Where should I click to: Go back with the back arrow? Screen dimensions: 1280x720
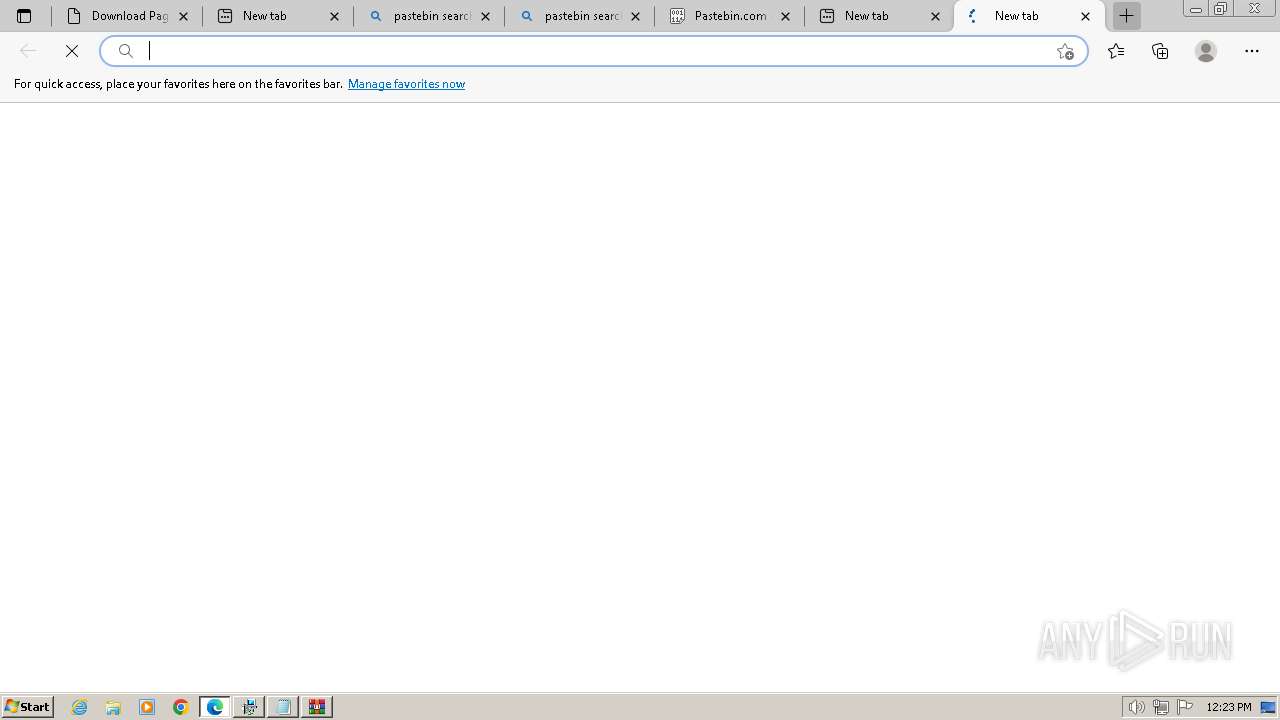[28, 51]
